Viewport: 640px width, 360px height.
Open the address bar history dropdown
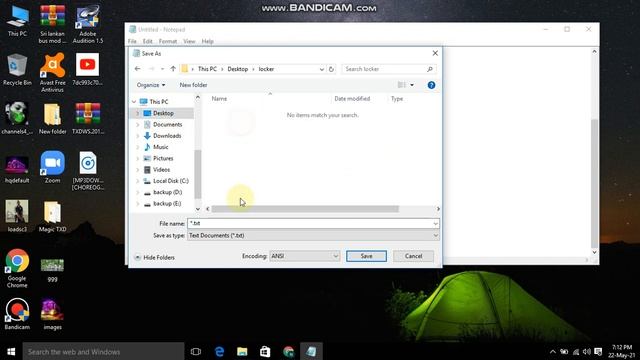click(x=322, y=69)
